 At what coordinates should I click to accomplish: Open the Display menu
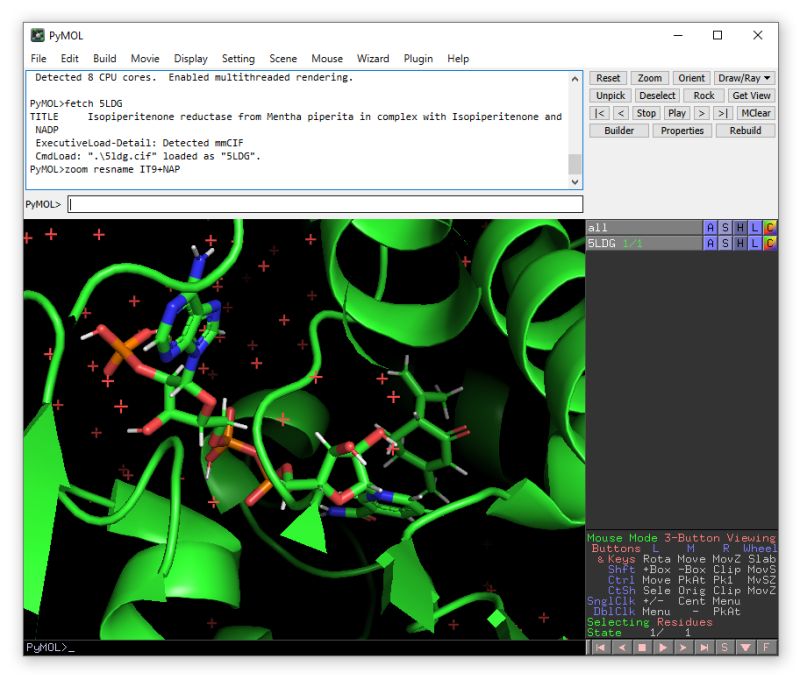pos(190,59)
